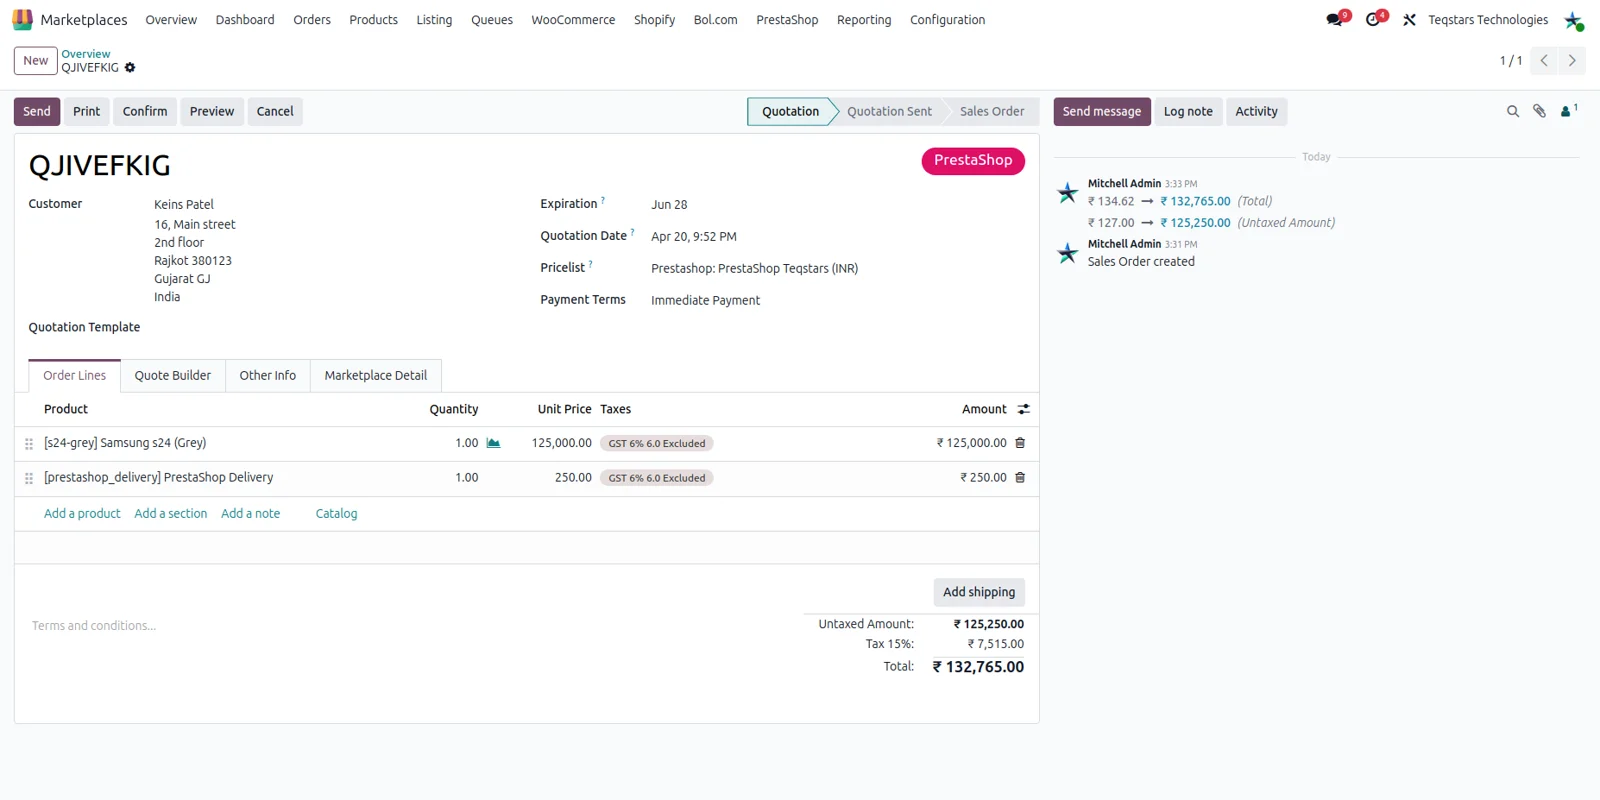
Task: Click Log note in chatter
Action: point(1188,112)
